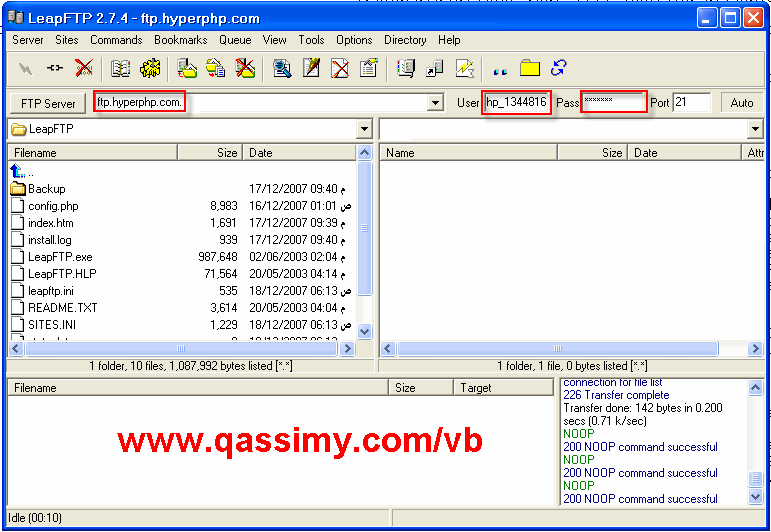Image resolution: width=771 pixels, height=532 pixels.
Task: Click the Target column header in queue
Action: click(x=504, y=388)
